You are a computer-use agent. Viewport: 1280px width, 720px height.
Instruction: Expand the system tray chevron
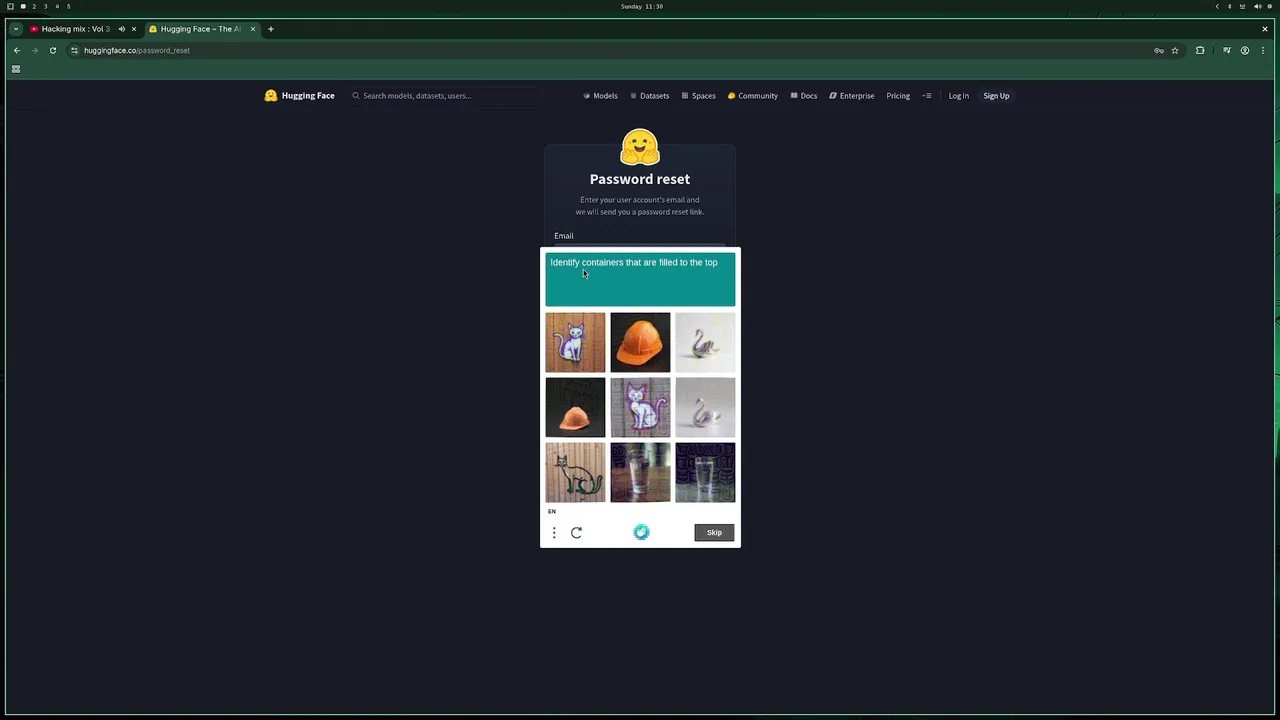point(1217,6)
